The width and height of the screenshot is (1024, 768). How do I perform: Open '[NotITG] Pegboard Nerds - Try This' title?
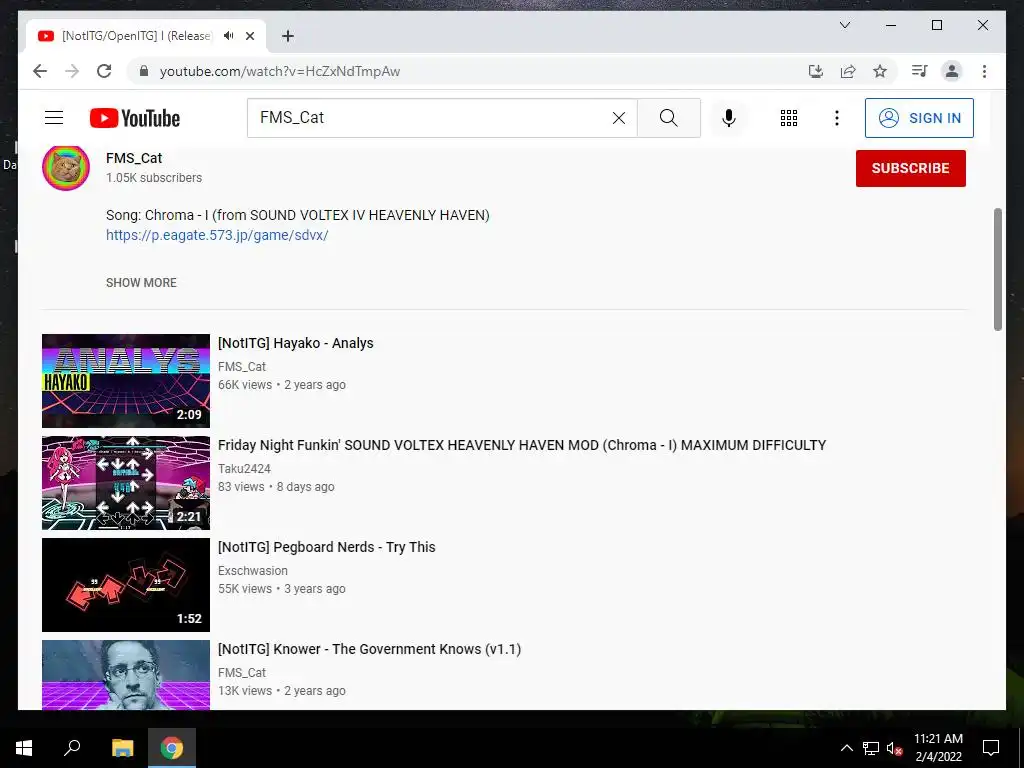[327, 547]
